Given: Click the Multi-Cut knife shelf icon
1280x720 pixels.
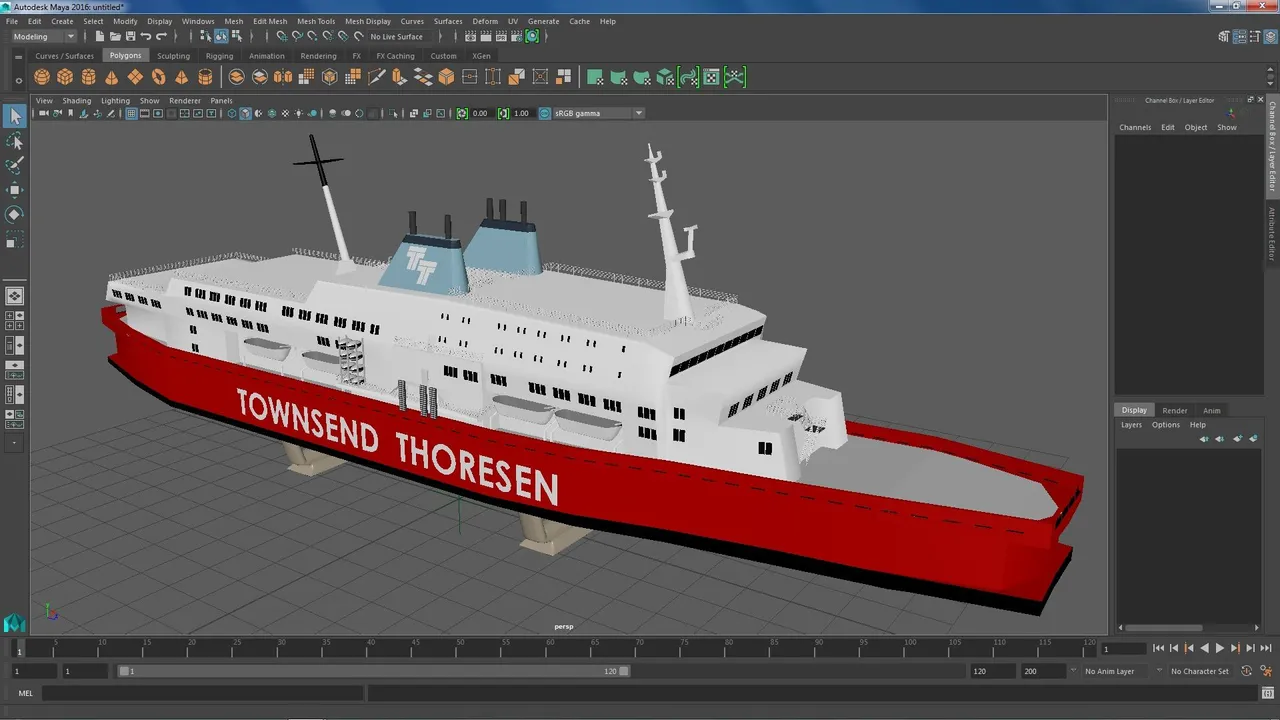Looking at the screenshot, I should pos(377,77).
